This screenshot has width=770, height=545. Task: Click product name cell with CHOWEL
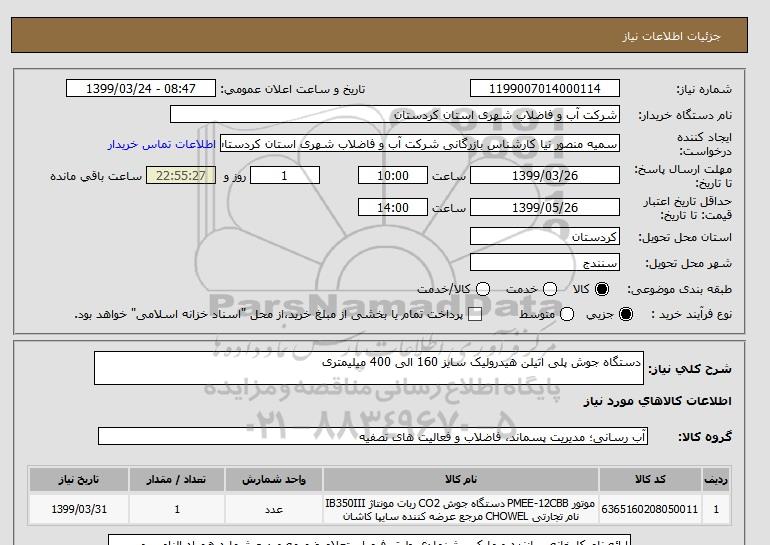point(461,509)
